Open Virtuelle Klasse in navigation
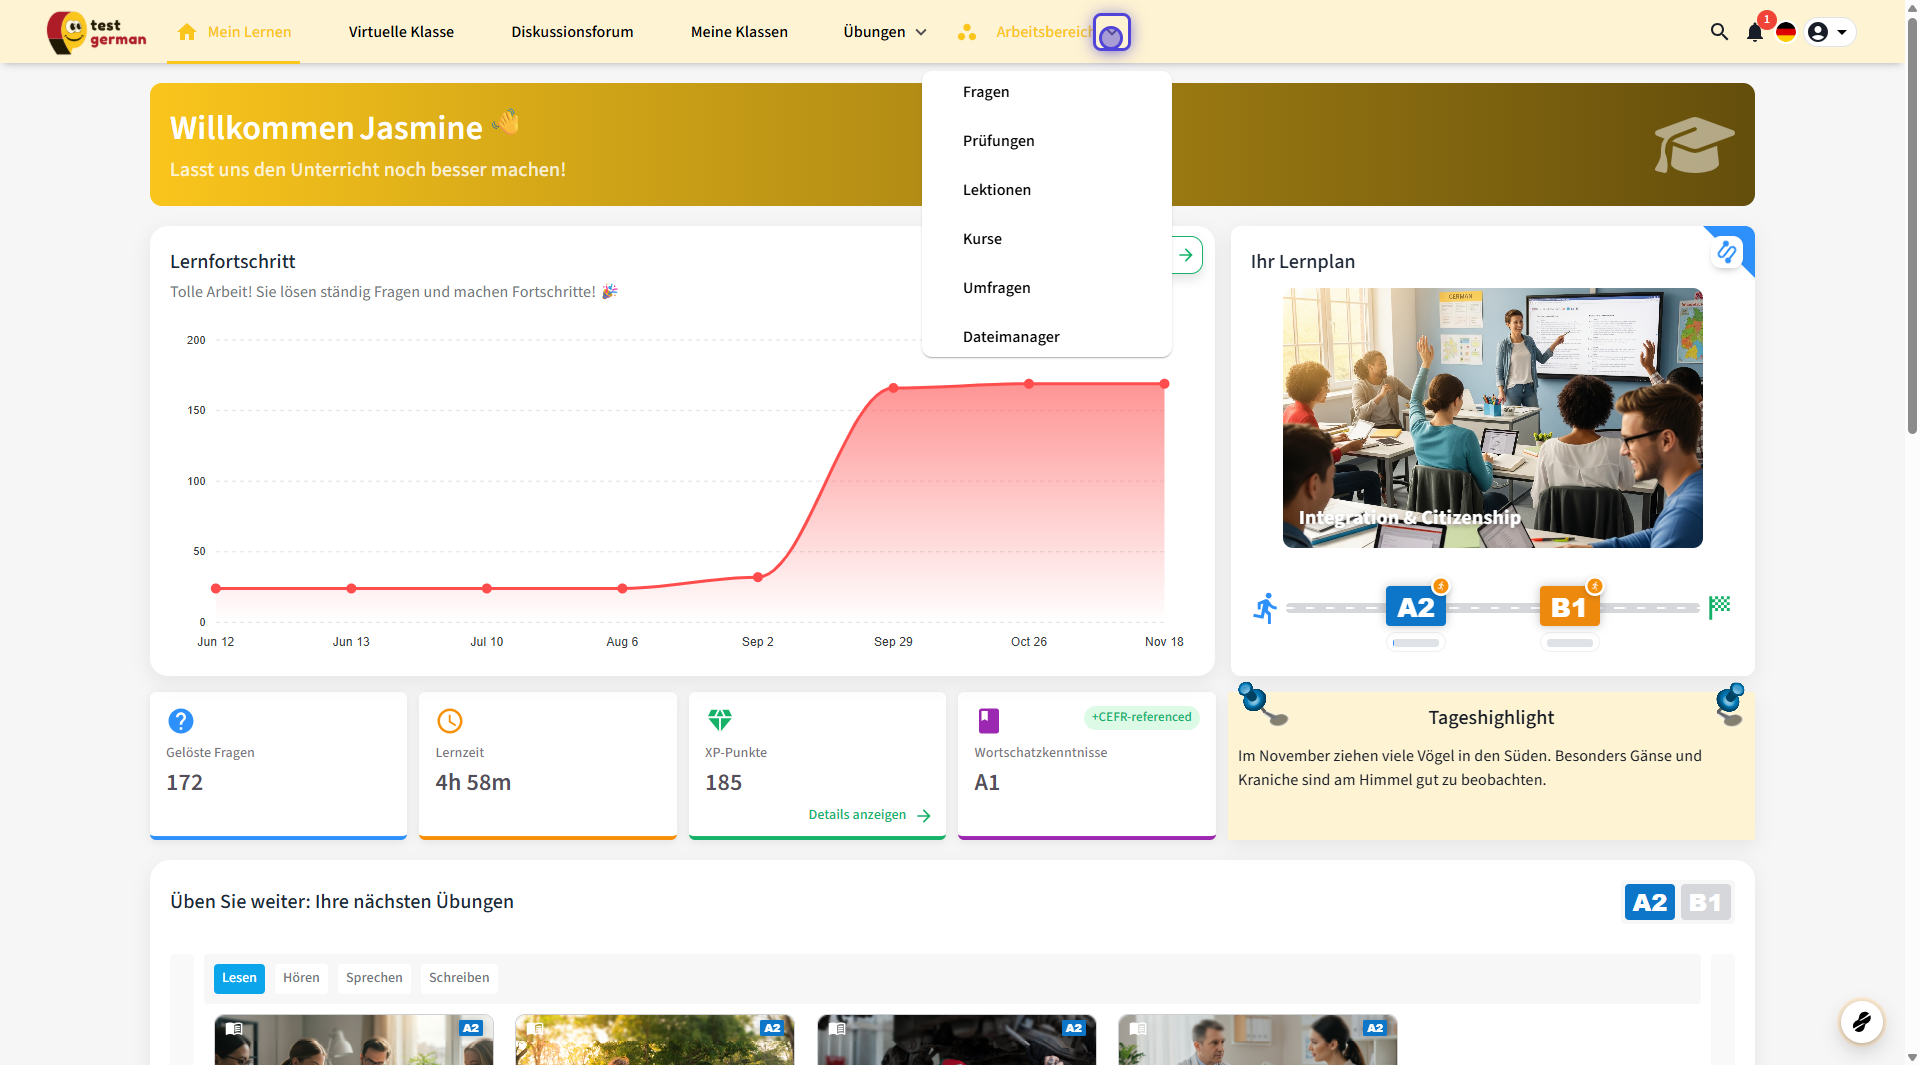Viewport: 1920px width, 1065px height. pyautogui.click(x=401, y=32)
